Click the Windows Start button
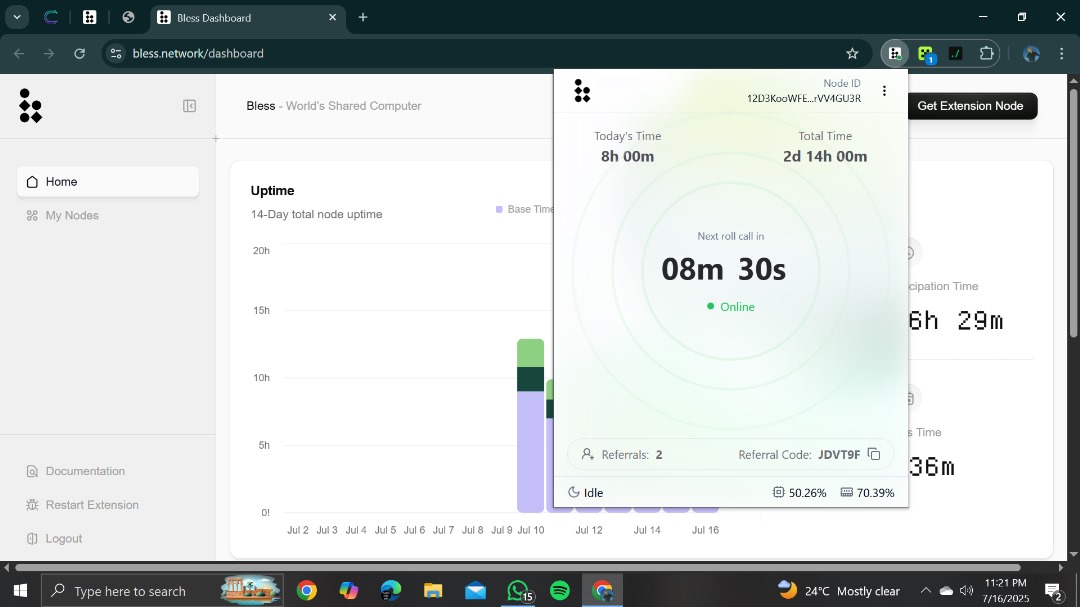This screenshot has height=607, width=1080. pos(20,590)
